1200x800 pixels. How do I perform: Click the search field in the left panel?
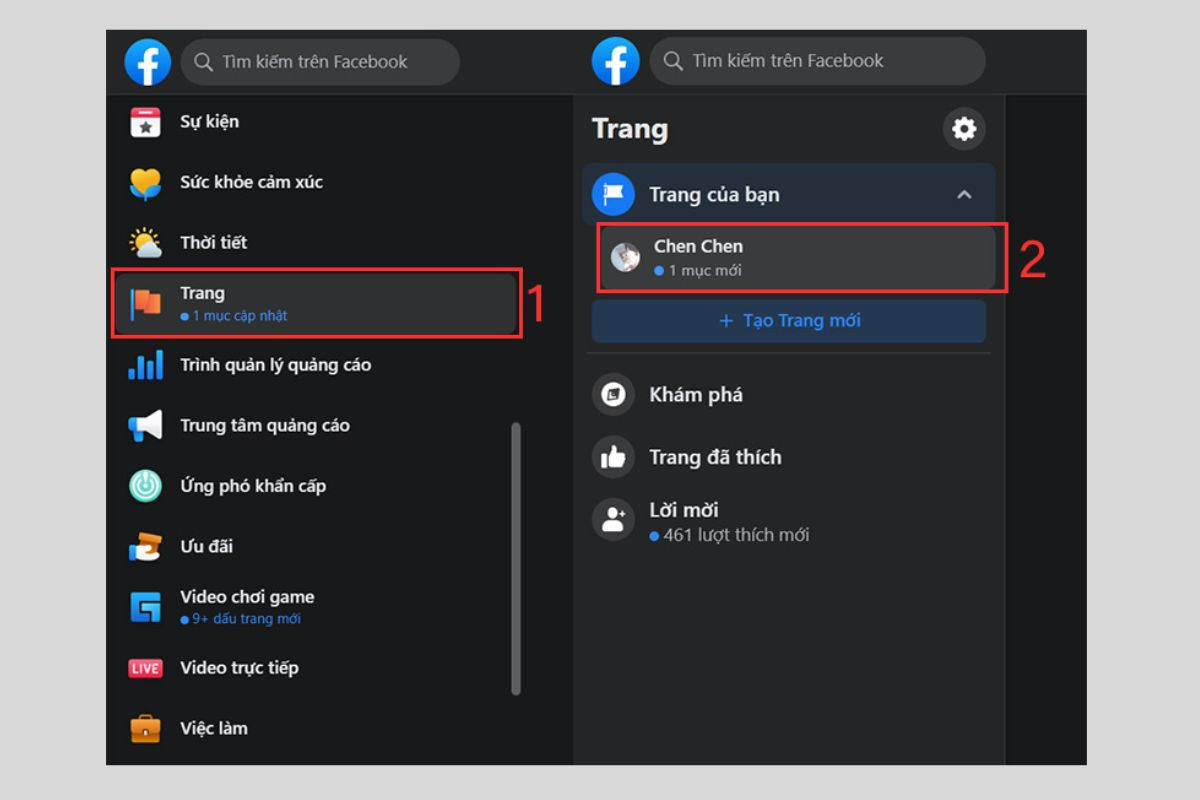pyautogui.click(x=320, y=62)
